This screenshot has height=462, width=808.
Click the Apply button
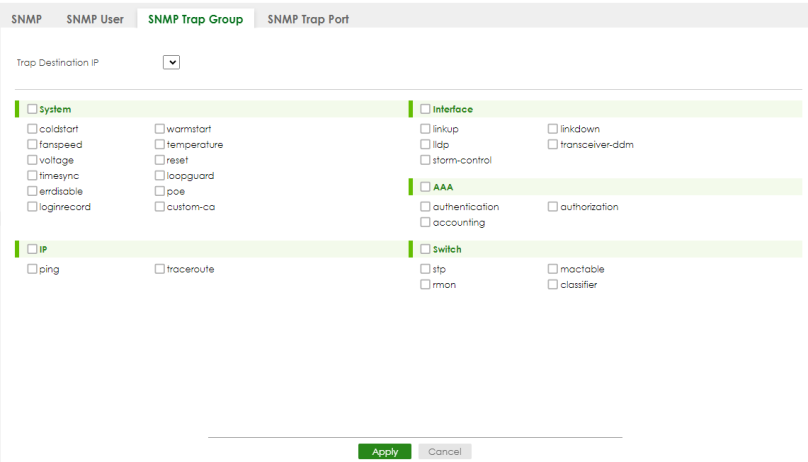point(384,452)
